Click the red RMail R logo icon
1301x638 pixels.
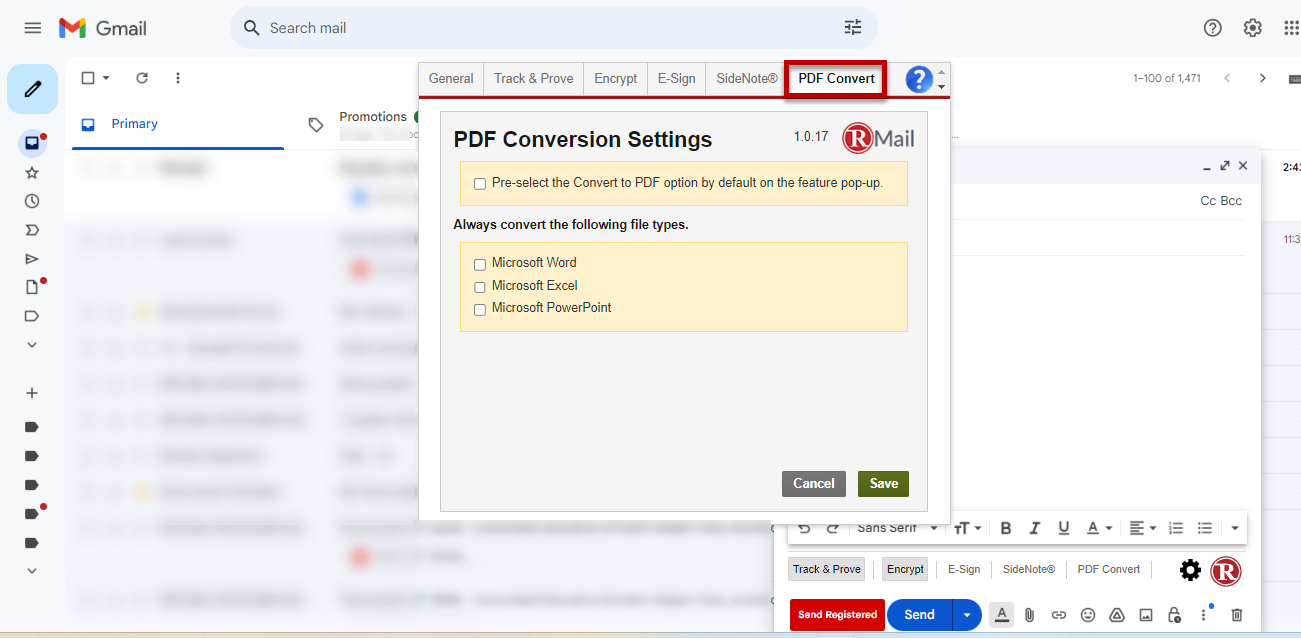(1226, 570)
